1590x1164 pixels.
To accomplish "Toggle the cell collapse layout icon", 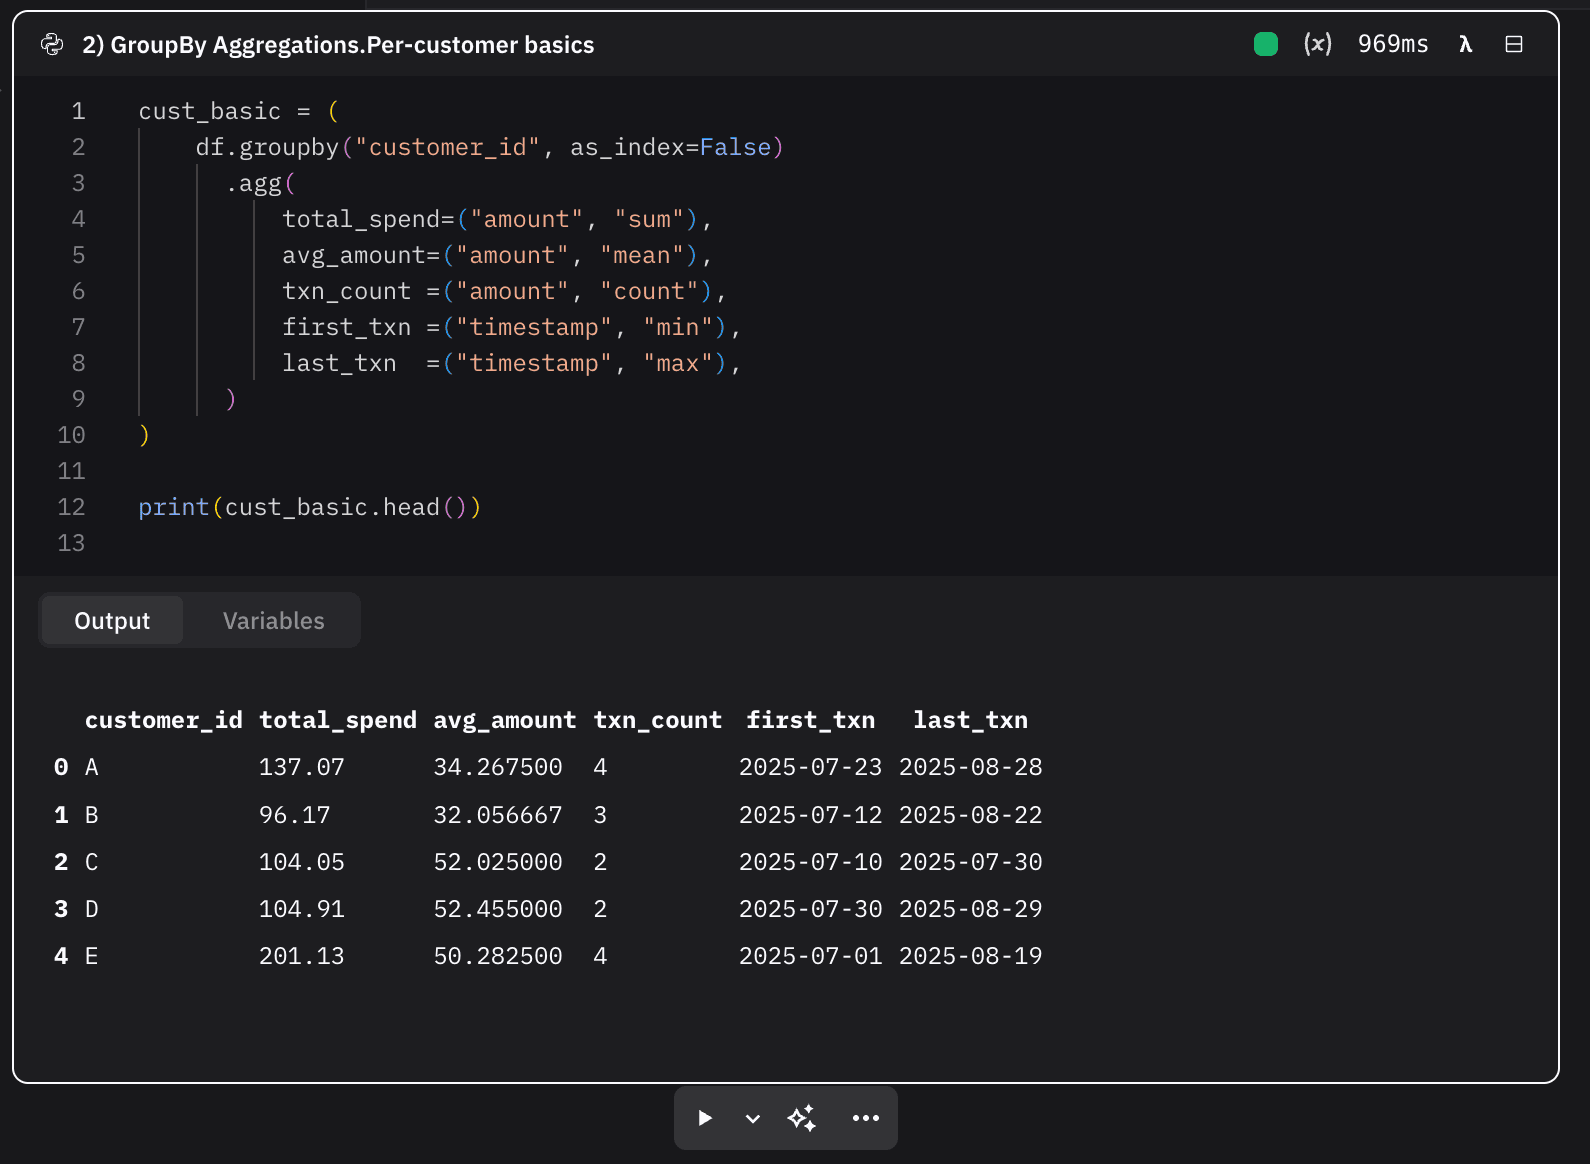I will click(x=1513, y=44).
